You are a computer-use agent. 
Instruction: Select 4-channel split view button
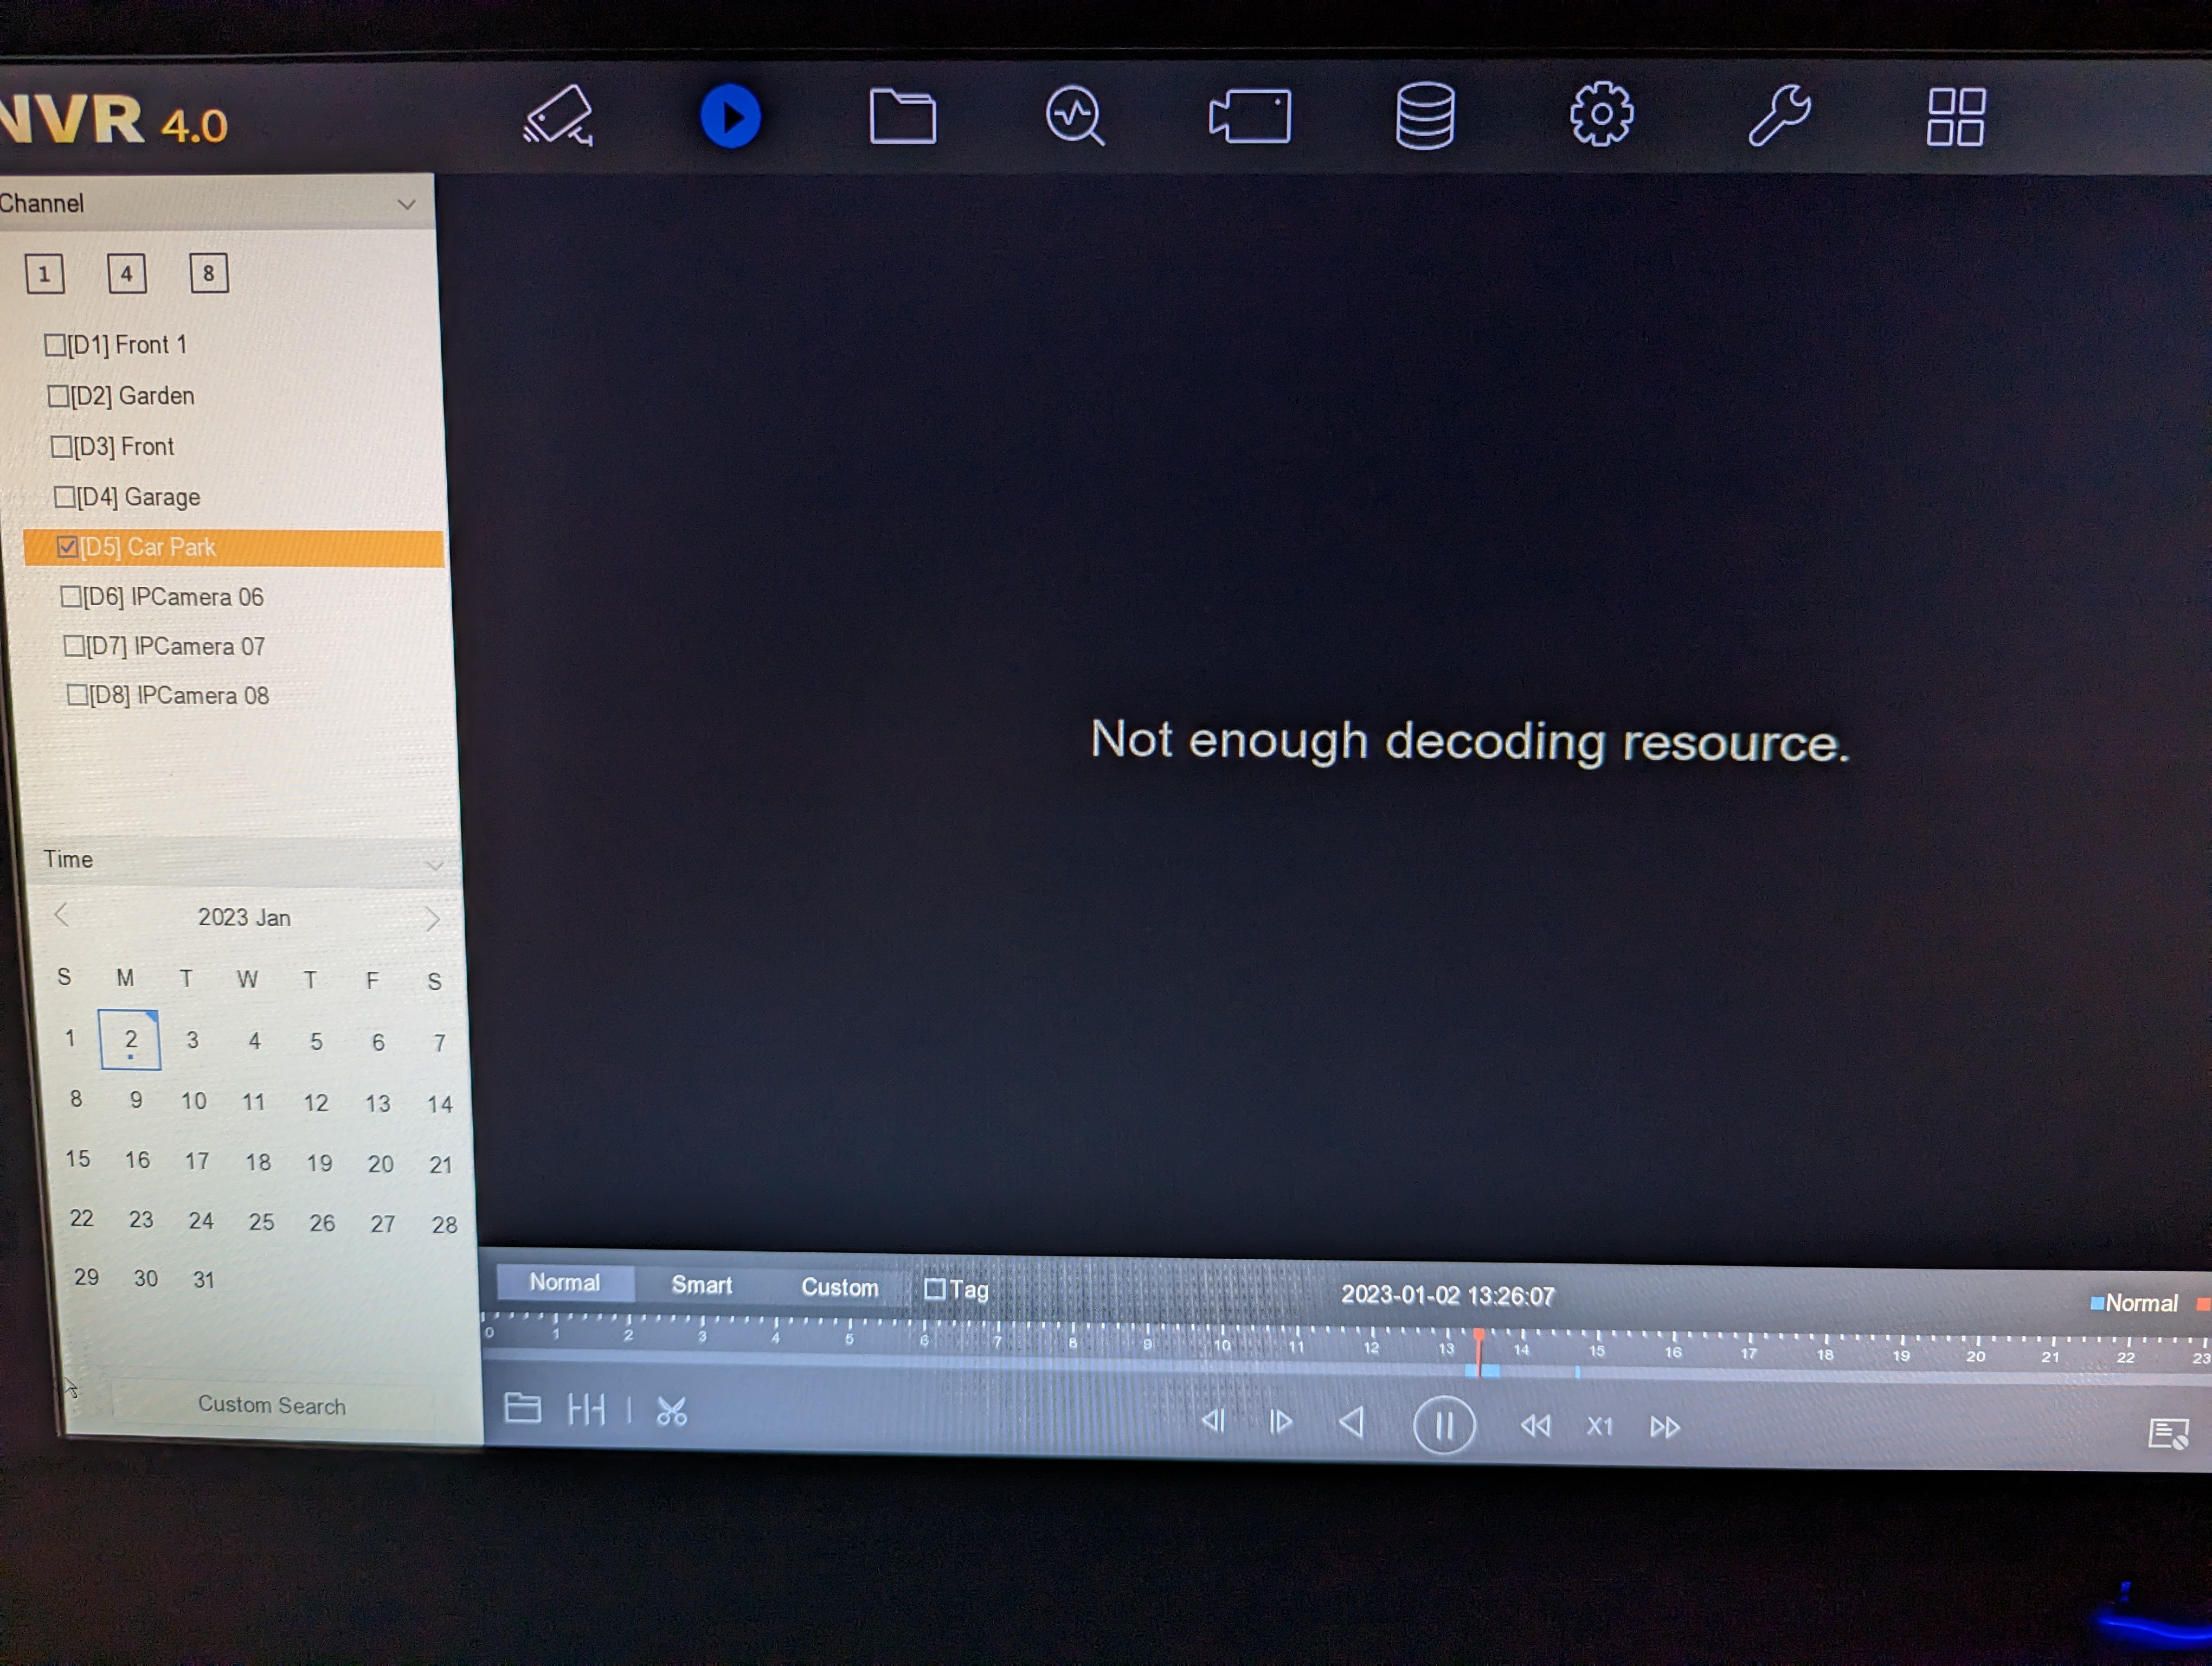126,274
